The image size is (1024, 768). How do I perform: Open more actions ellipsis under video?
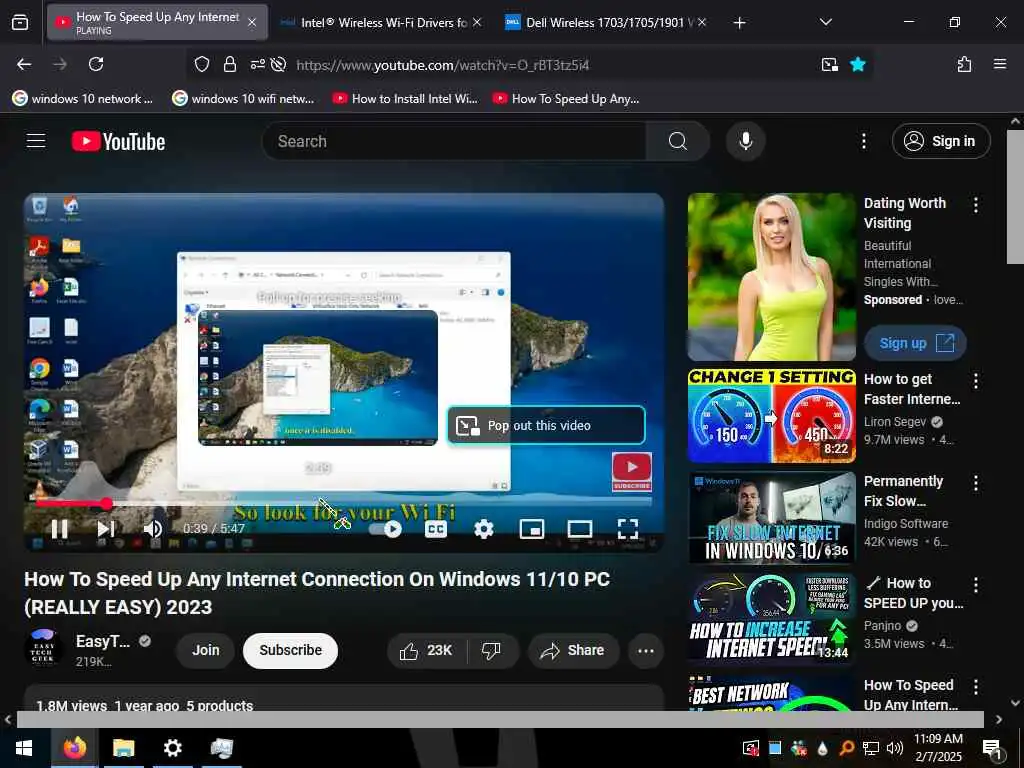coord(646,650)
